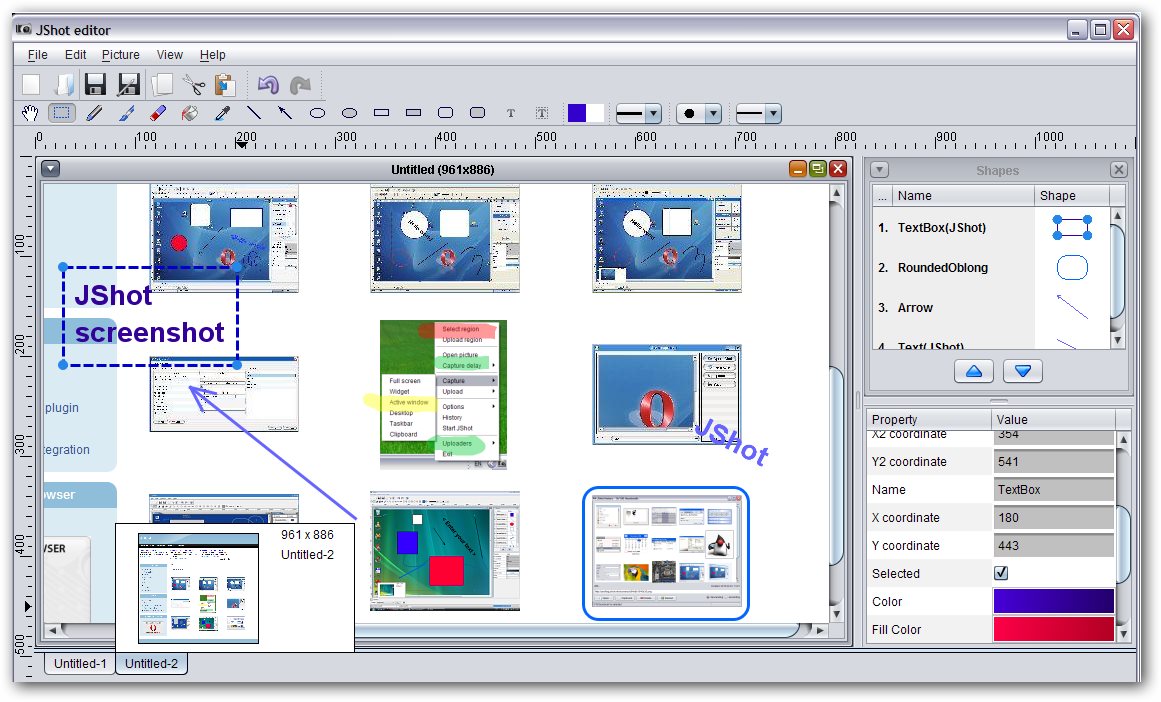Image resolution: width=1161 pixels, height=702 pixels.
Task: Select the outlined Ellipse tool
Action: click(318, 113)
